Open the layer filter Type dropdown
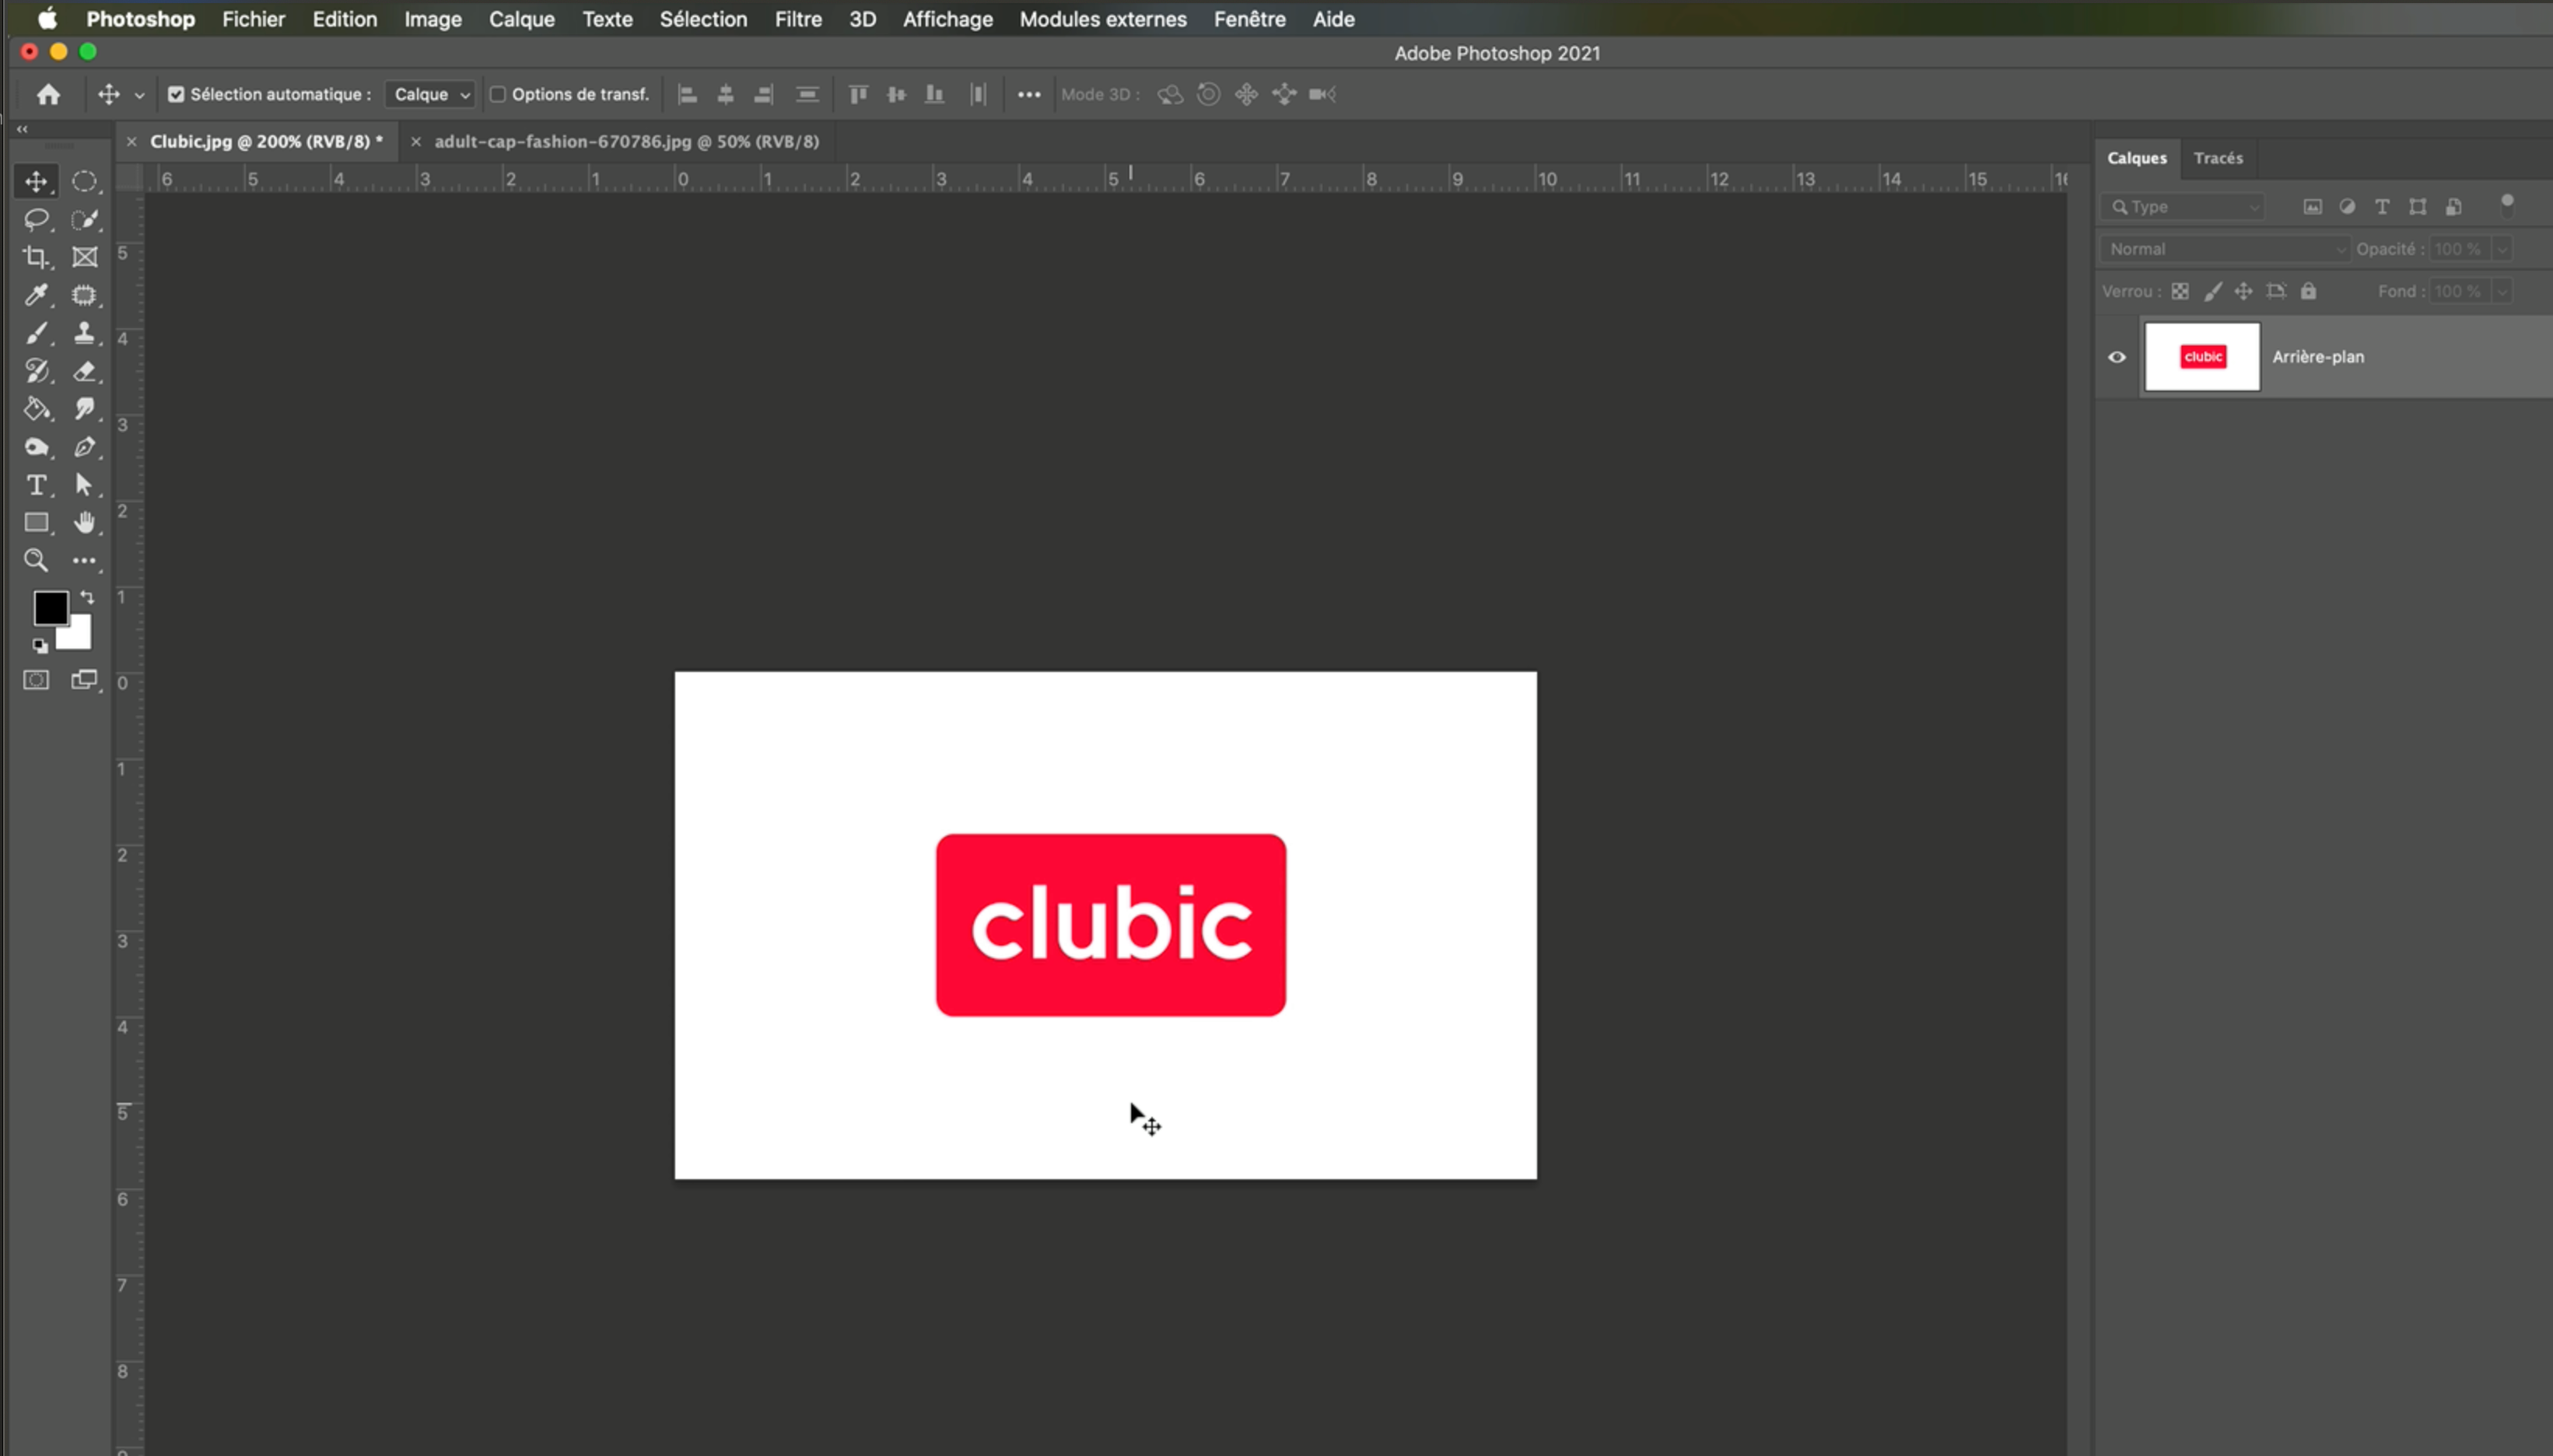 [x=2184, y=207]
